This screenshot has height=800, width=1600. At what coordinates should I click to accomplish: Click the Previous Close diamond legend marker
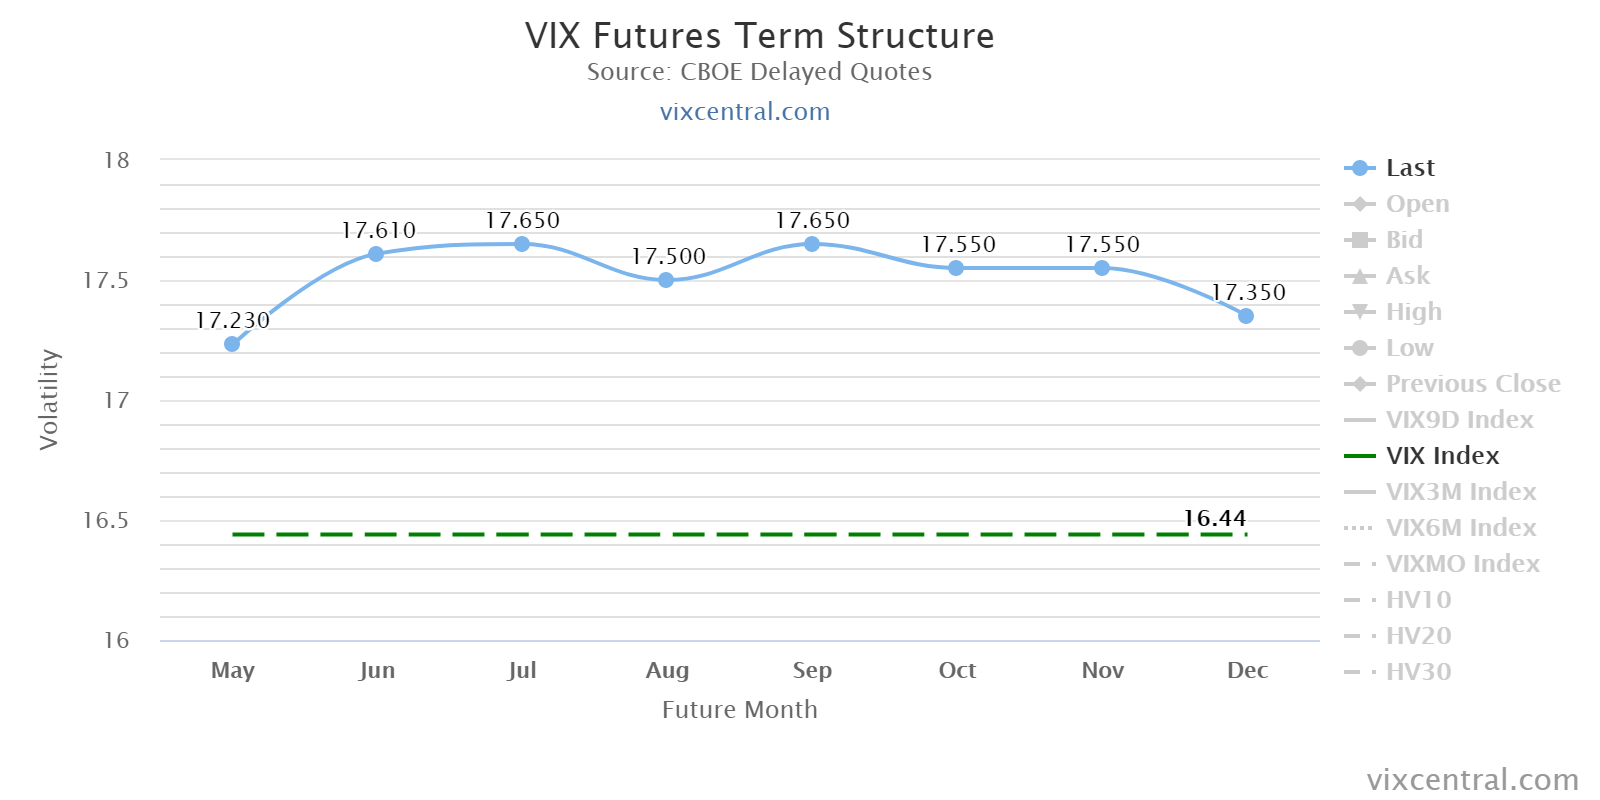(x=1359, y=384)
